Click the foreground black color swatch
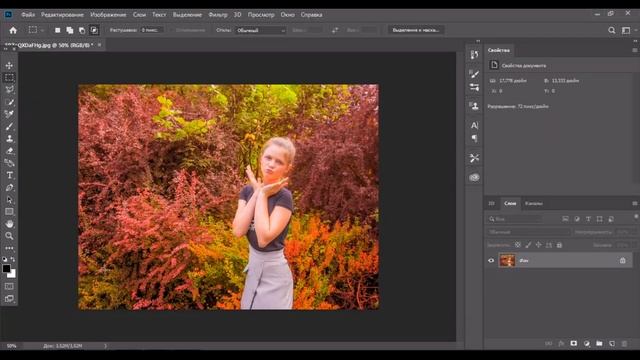The height and width of the screenshot is (360, 640). pos(6,269)
